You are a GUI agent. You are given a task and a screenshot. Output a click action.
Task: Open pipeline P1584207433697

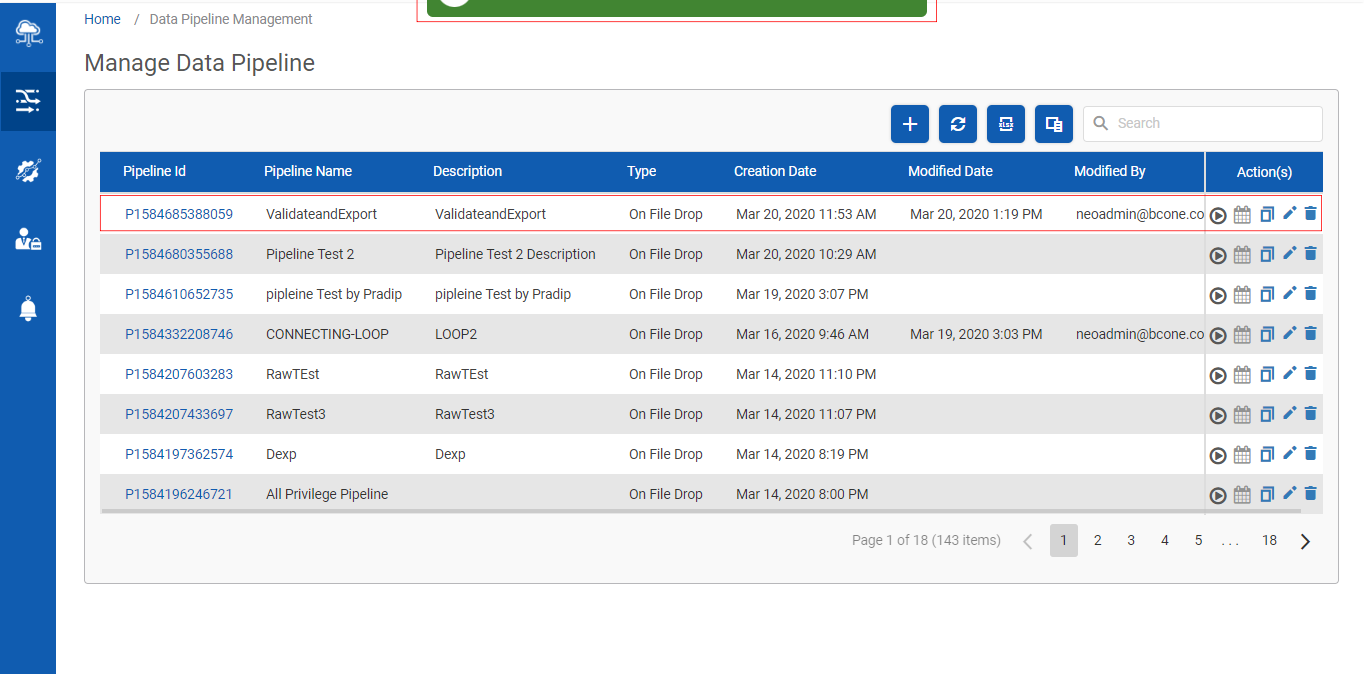point(179,414)
